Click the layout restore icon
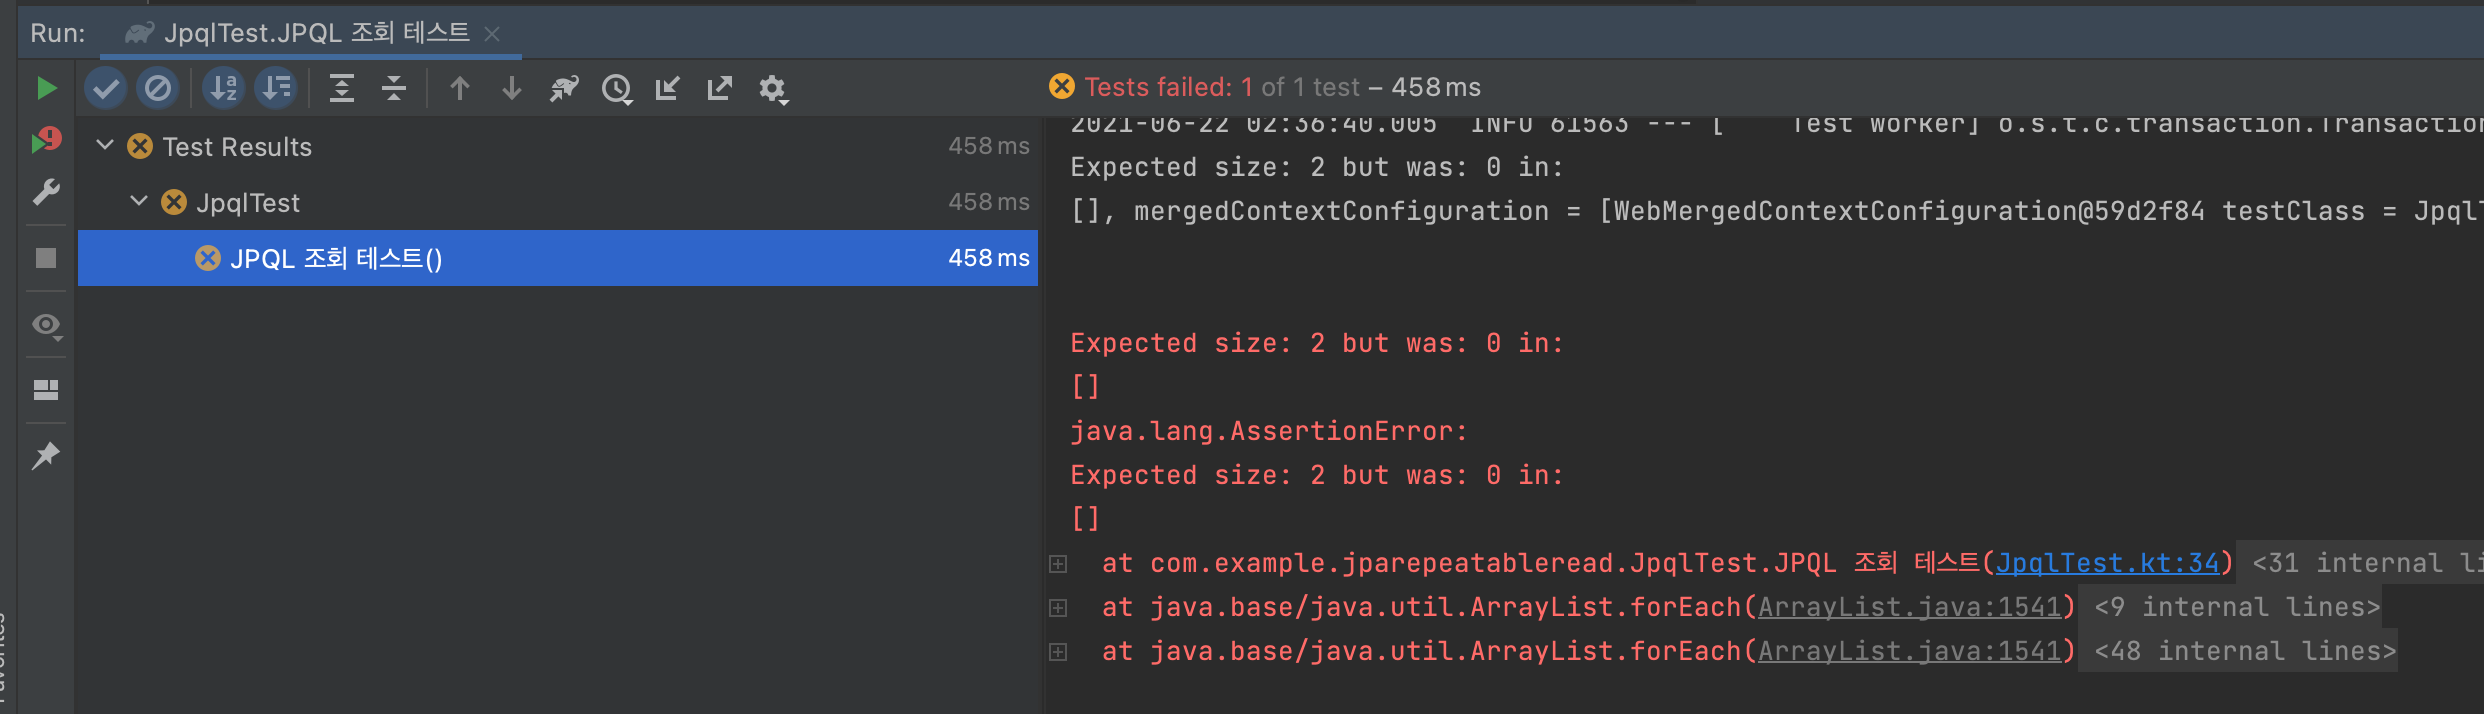This screenshot has width=2484, height=714. (x=46, y=389)
